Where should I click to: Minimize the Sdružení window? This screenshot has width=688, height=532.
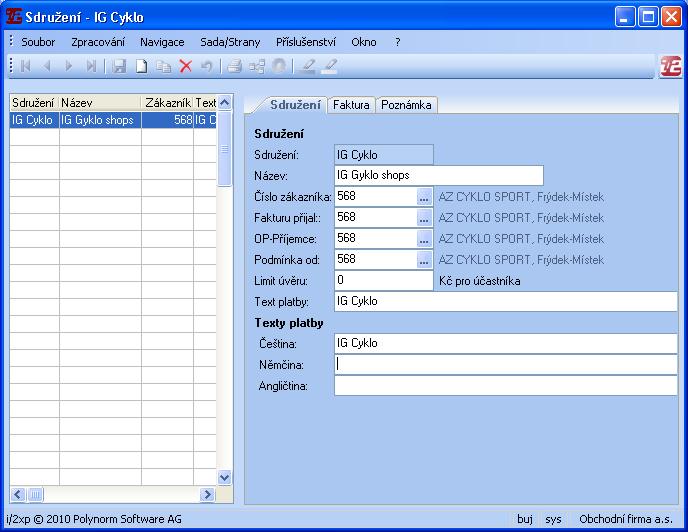click(x=625, y=17)
